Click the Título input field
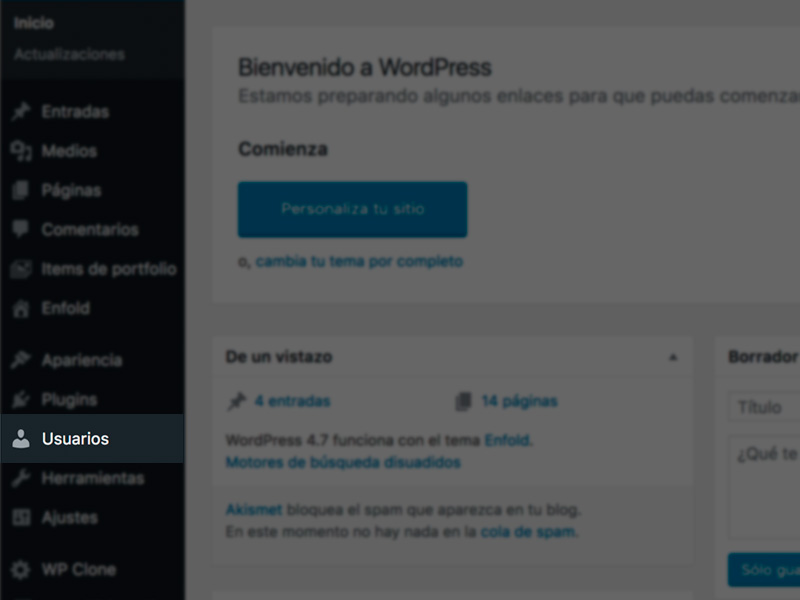The width and height of the screenshot is (800, 600). coord(764,407)
